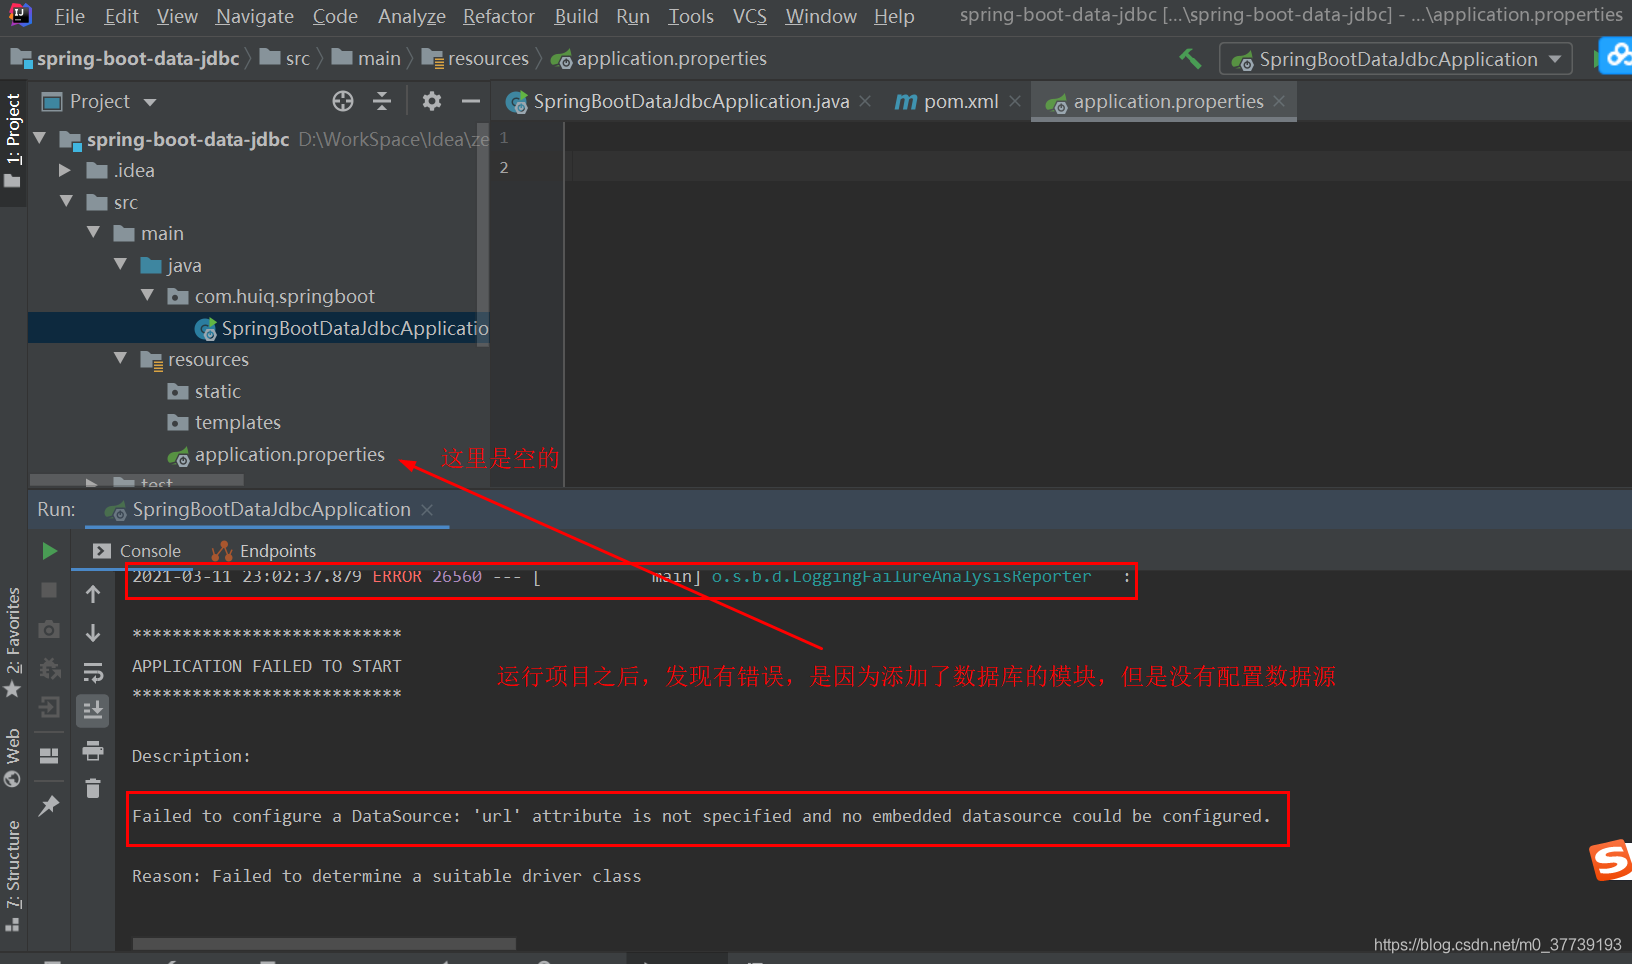1632x964 pixels.
Task: Click line 2 in the editor
Action: [x=1100, y=167]
